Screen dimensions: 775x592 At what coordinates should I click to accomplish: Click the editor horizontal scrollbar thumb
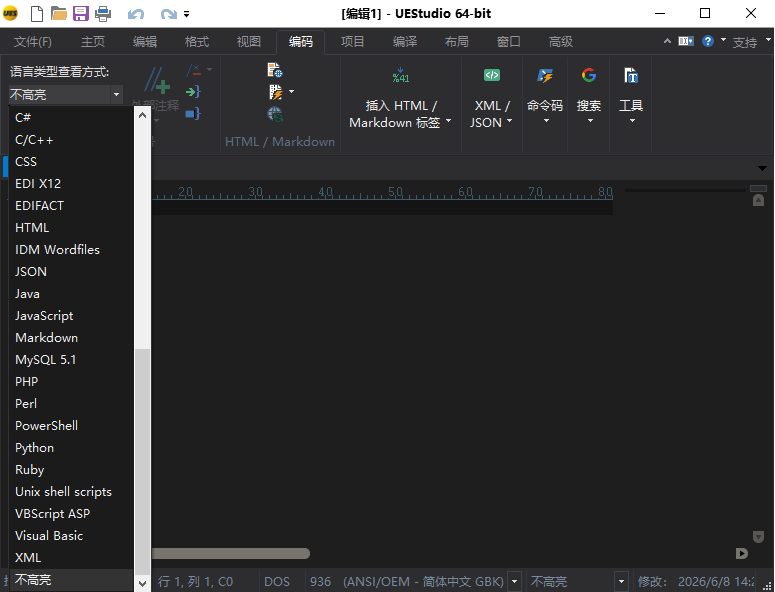tap(230, 553)
